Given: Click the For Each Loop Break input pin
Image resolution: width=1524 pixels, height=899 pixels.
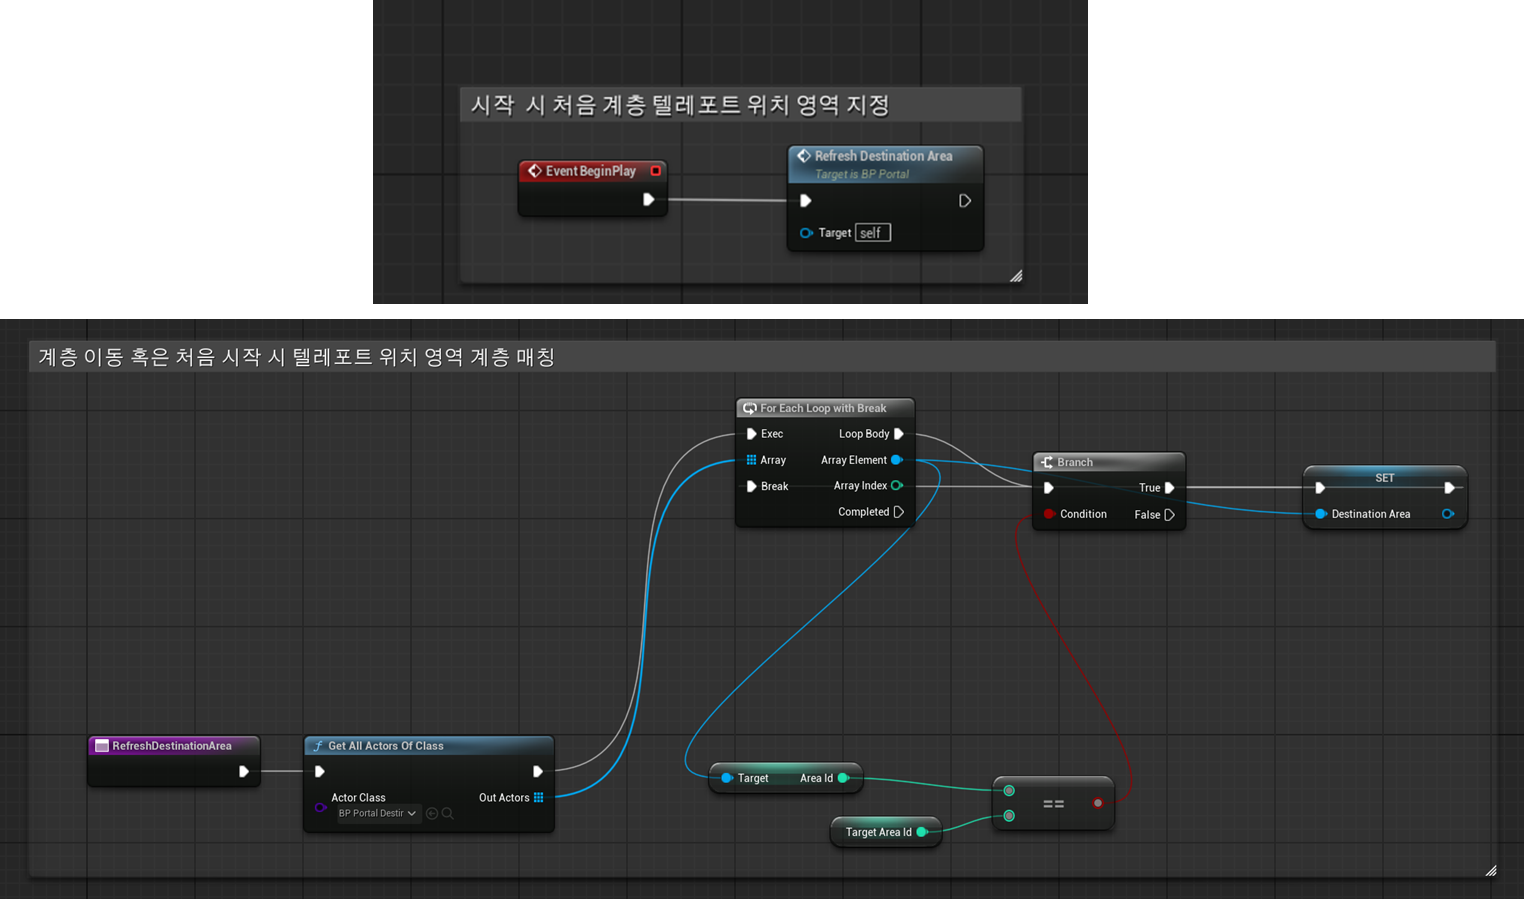Looking at the screenshot, I should click(751, 486).
